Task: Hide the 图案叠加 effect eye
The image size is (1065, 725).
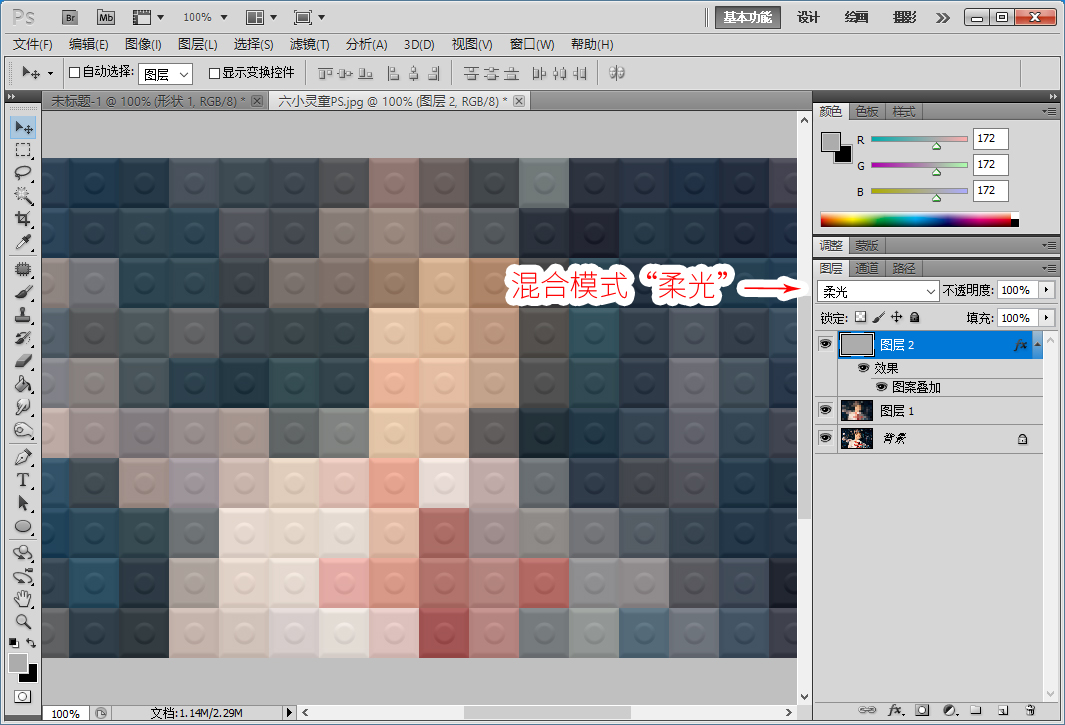Action: click(881, 387)
